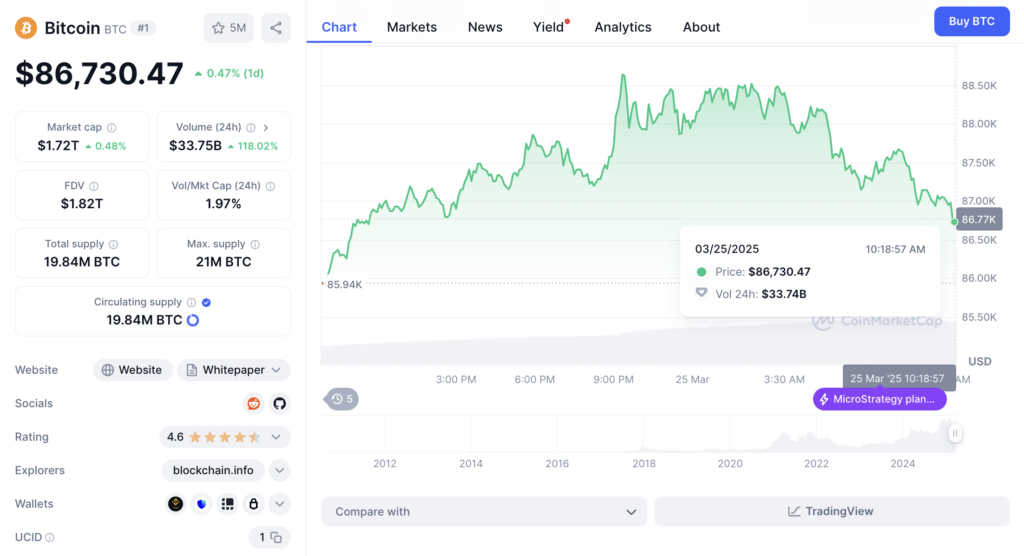Switch to the Yield tab

coord(549,27)
